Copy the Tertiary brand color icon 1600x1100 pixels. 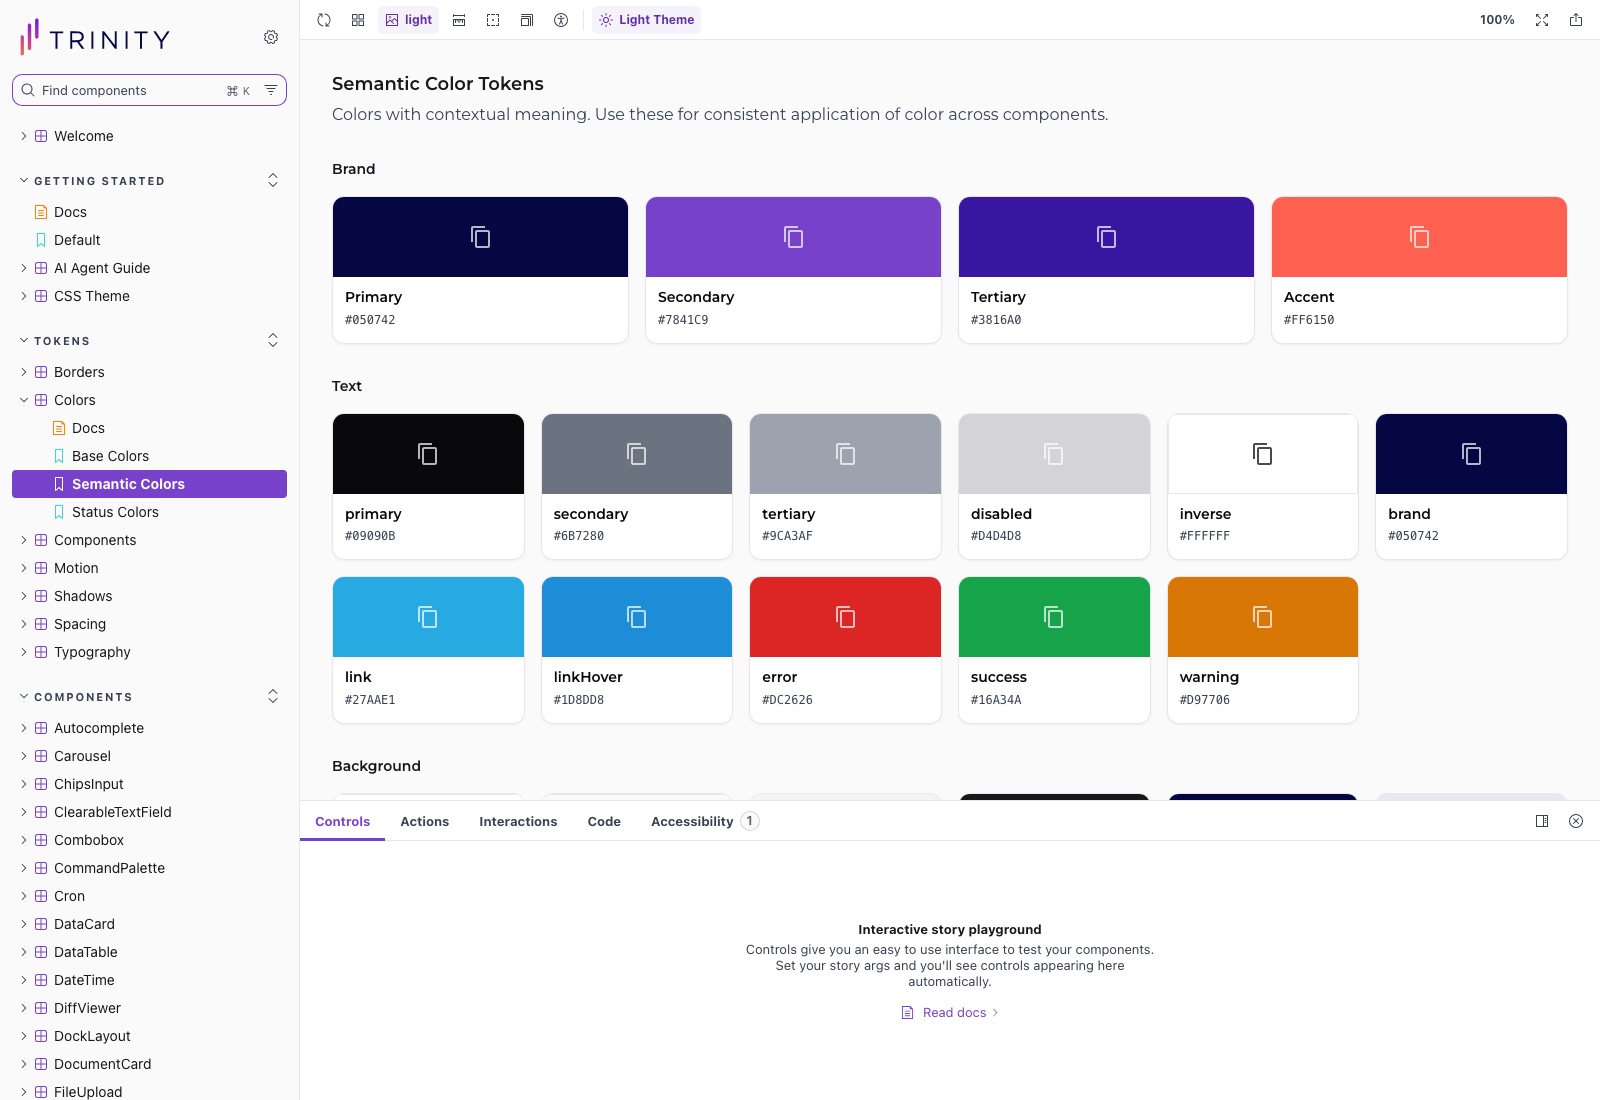(1107, 237)
